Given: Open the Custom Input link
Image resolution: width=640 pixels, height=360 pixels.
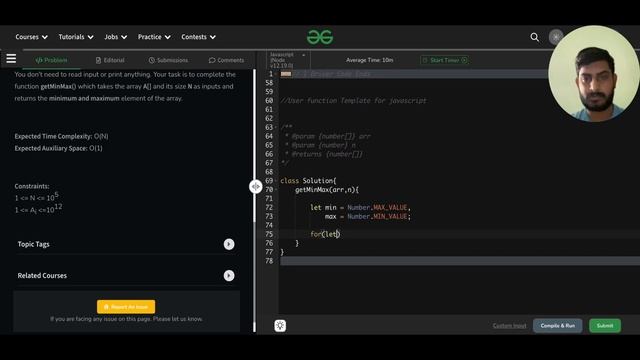Looking at the screenshot, I should click(509, 326).
